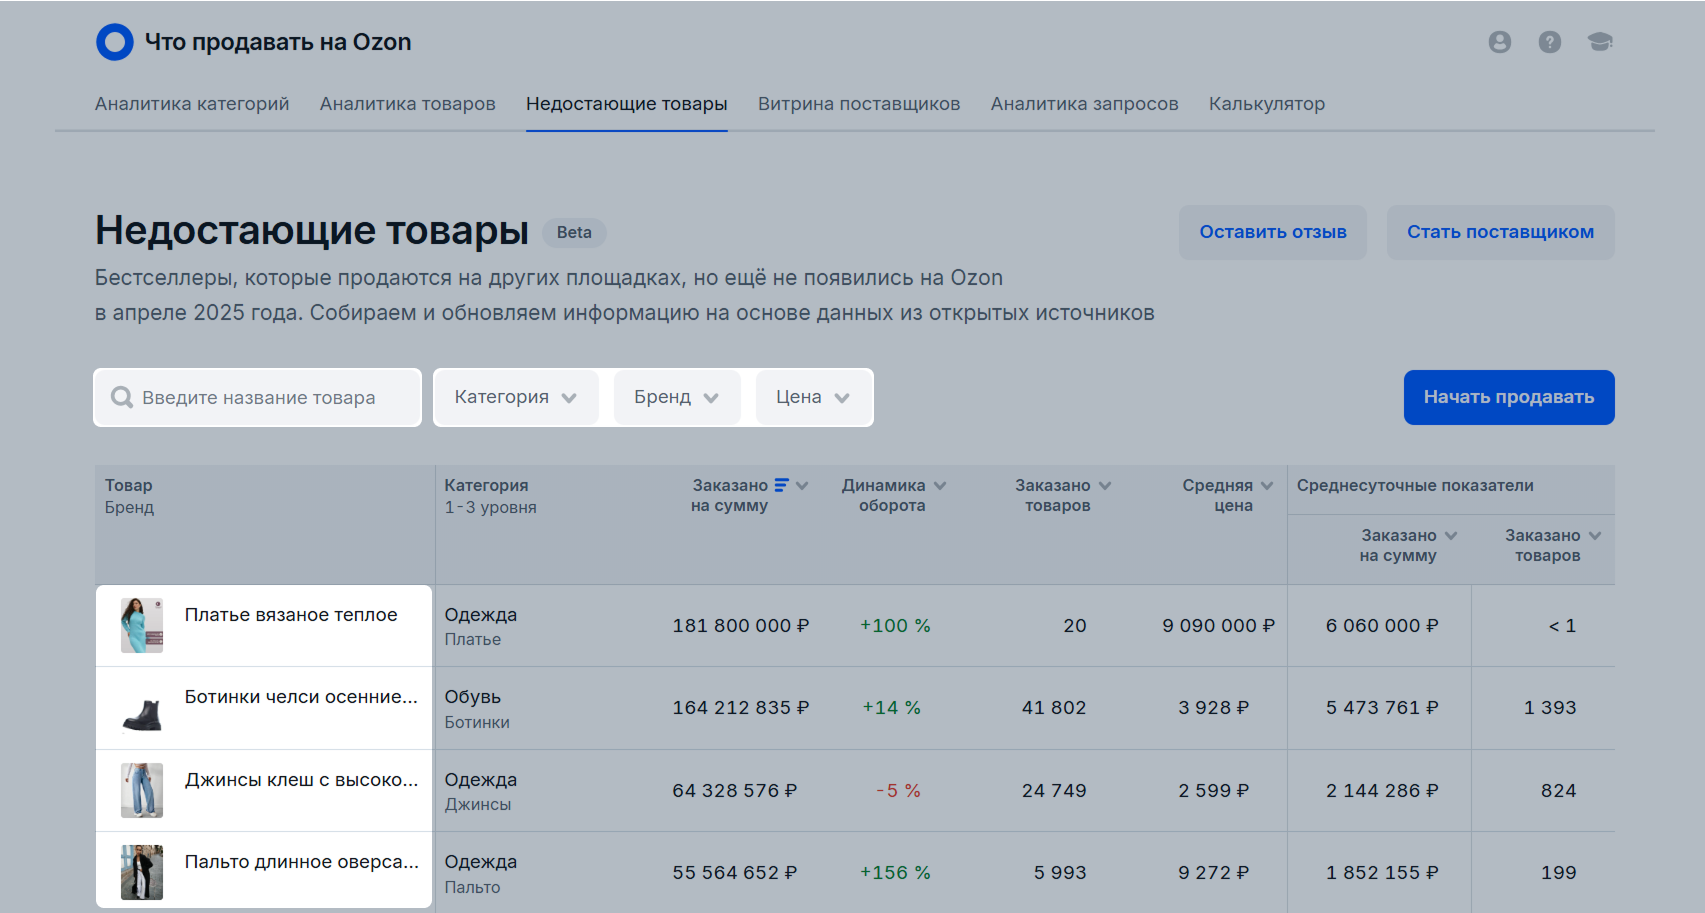The width and height of the screenshot is (1705, 913).
Task: Click 64 328 576 ₽ value
Action: tap(734, 791)
